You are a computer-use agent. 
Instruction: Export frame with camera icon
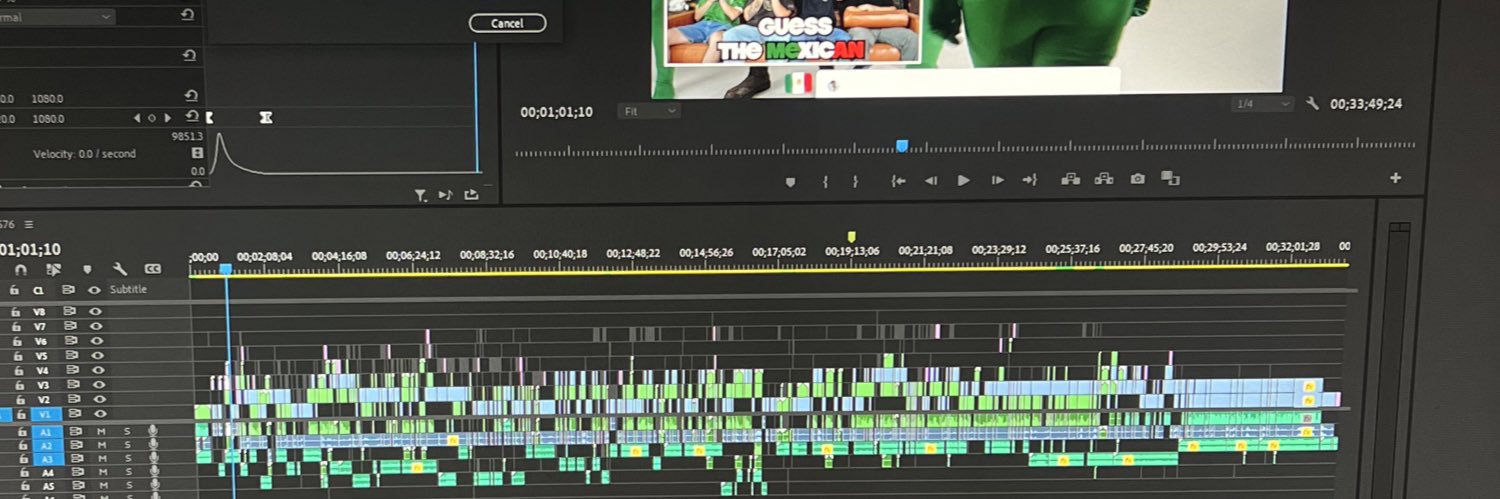pos(1138,179)
